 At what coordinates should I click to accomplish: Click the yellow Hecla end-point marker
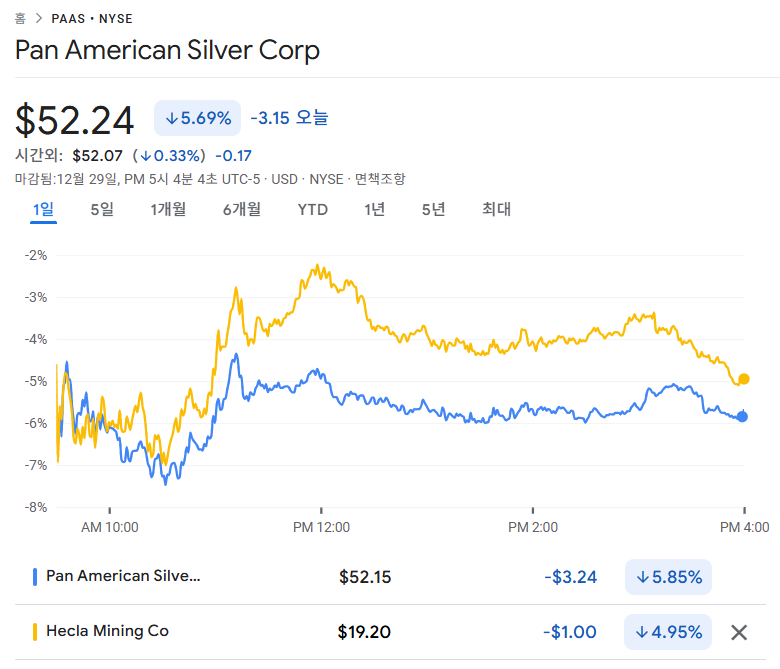tap(743, 379)
